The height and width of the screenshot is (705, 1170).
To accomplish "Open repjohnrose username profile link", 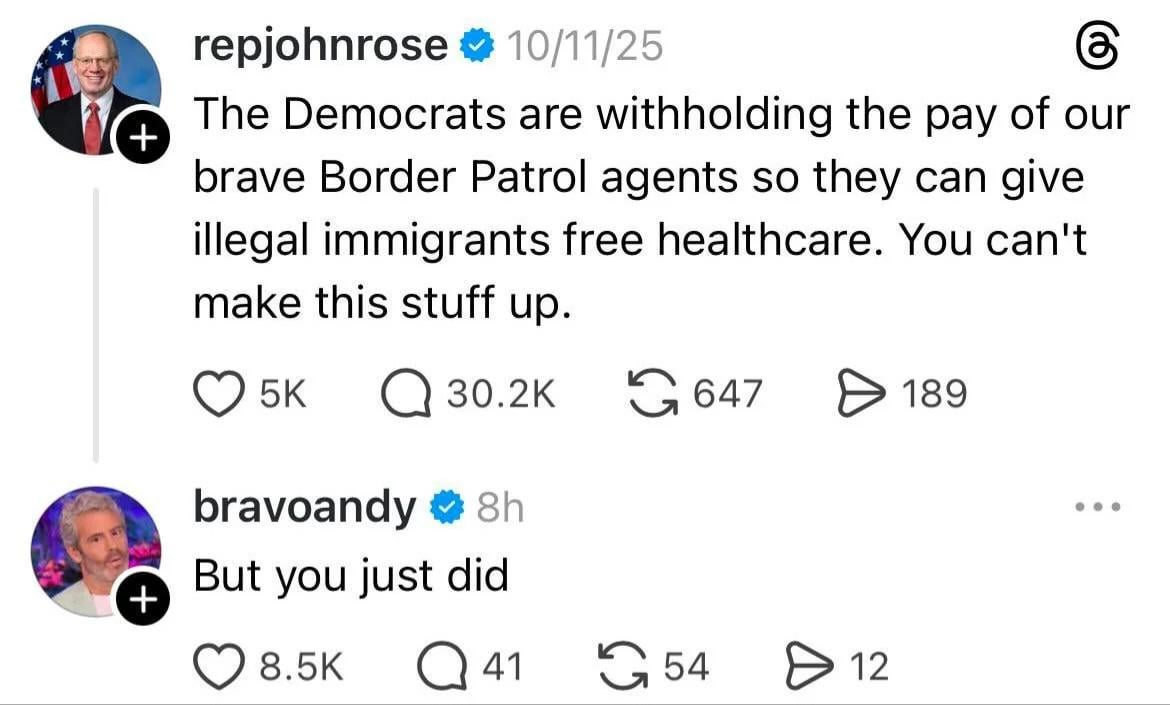I will click(320, 46).
